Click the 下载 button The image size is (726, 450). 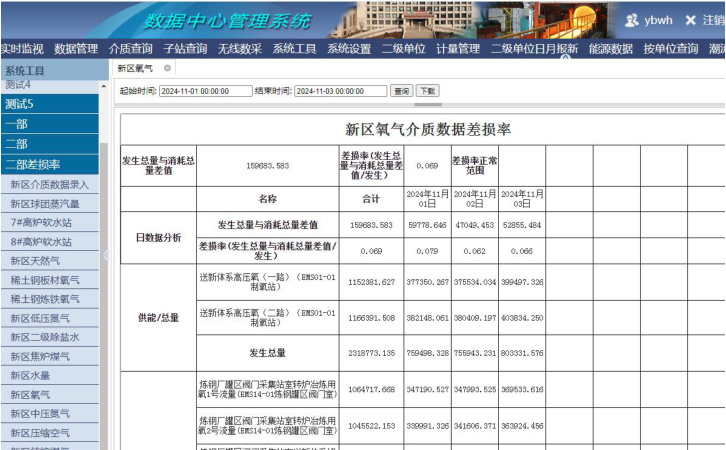tap(428, 91)
